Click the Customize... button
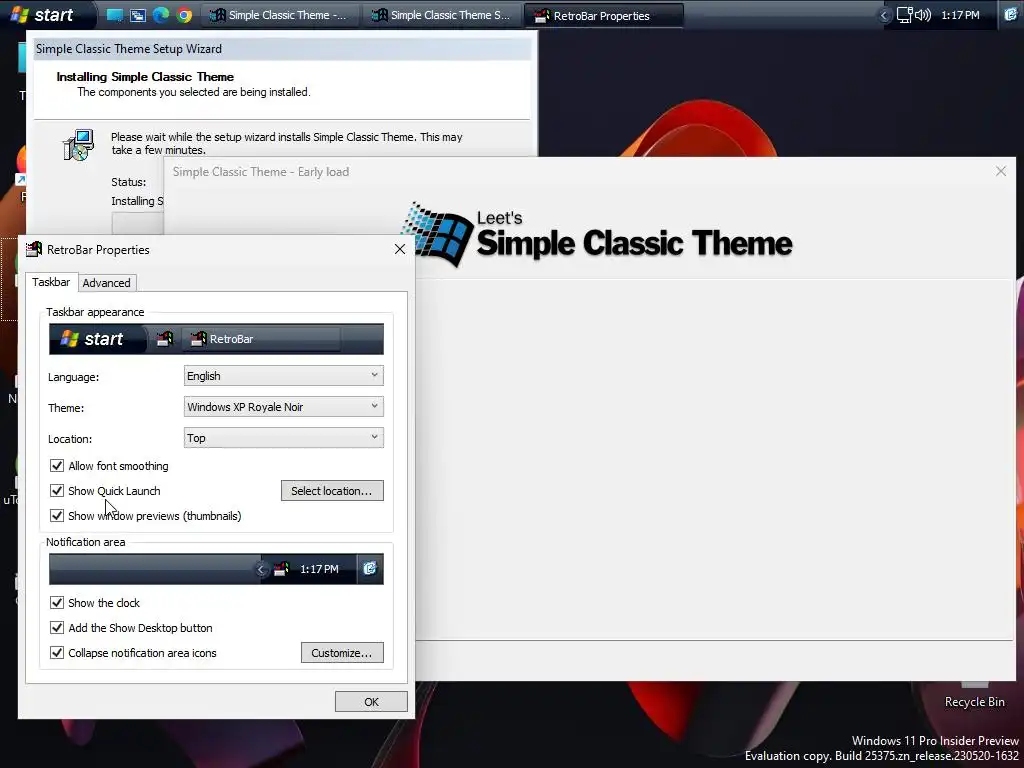The image size is (1024, 768). point(342,652)
